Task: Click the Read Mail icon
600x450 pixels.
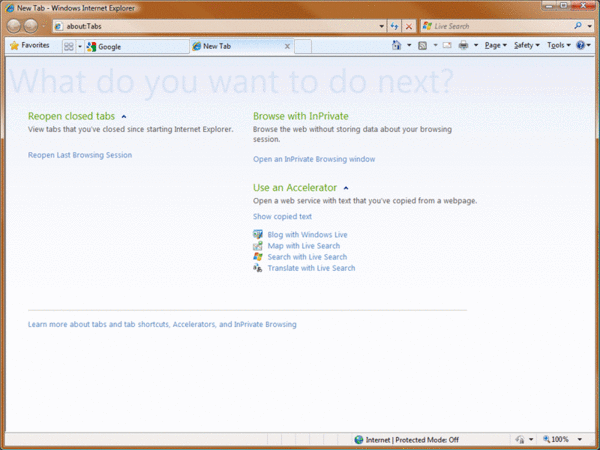Action: click(447, 45)
